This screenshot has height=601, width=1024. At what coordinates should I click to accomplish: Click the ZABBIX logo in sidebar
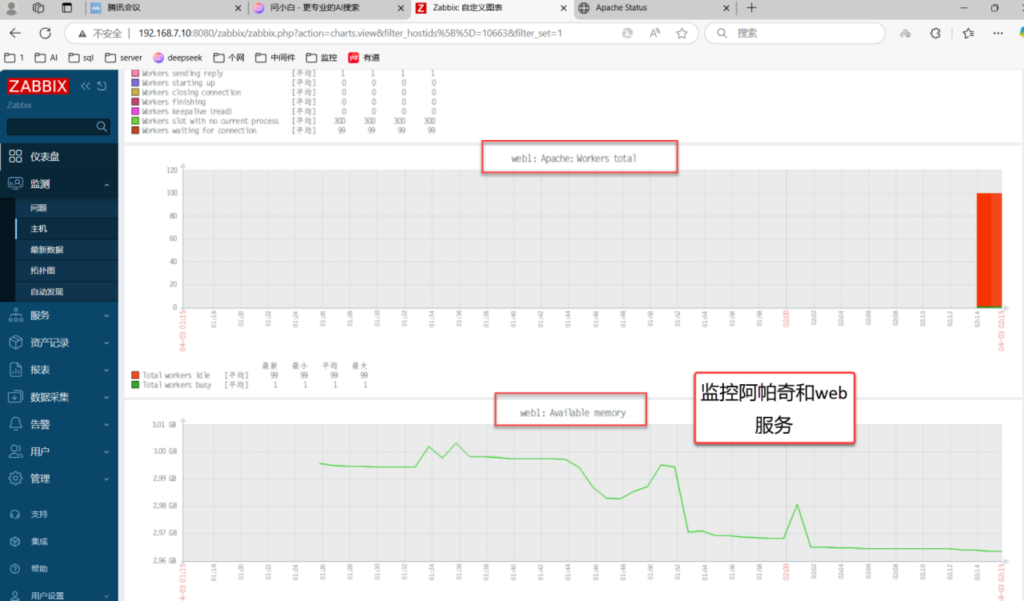38,86
